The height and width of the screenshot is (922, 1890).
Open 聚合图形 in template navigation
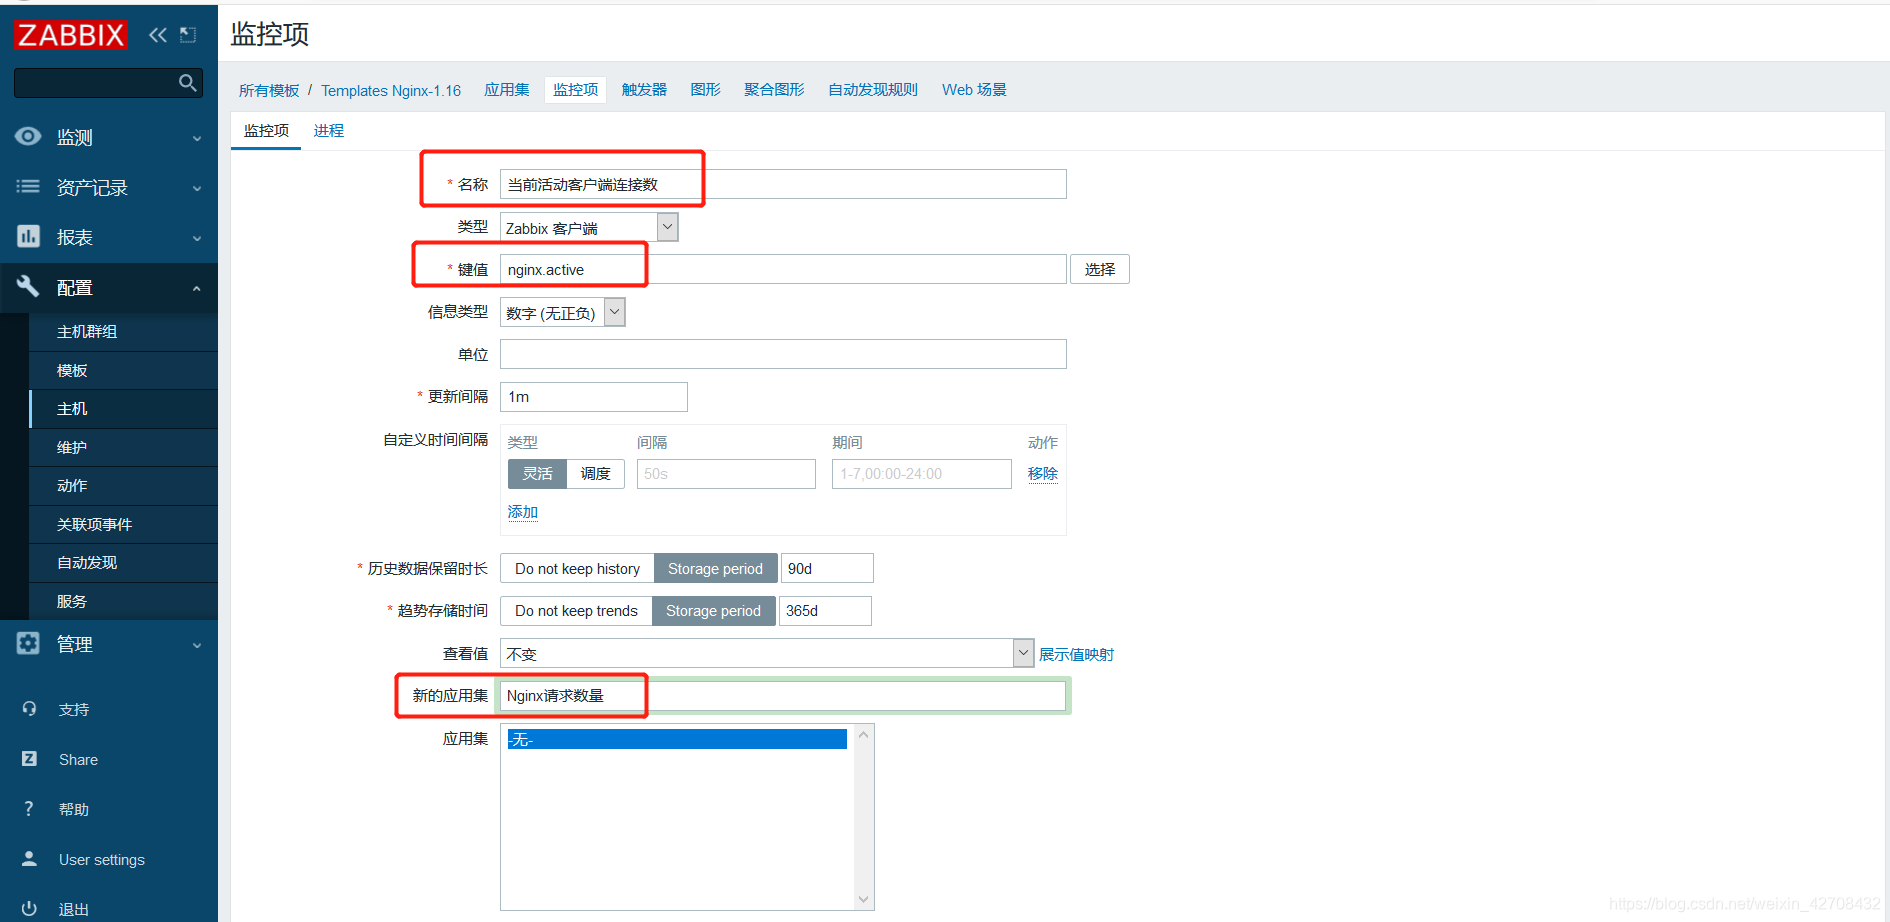pyautogui.click(x=774, y=90)
